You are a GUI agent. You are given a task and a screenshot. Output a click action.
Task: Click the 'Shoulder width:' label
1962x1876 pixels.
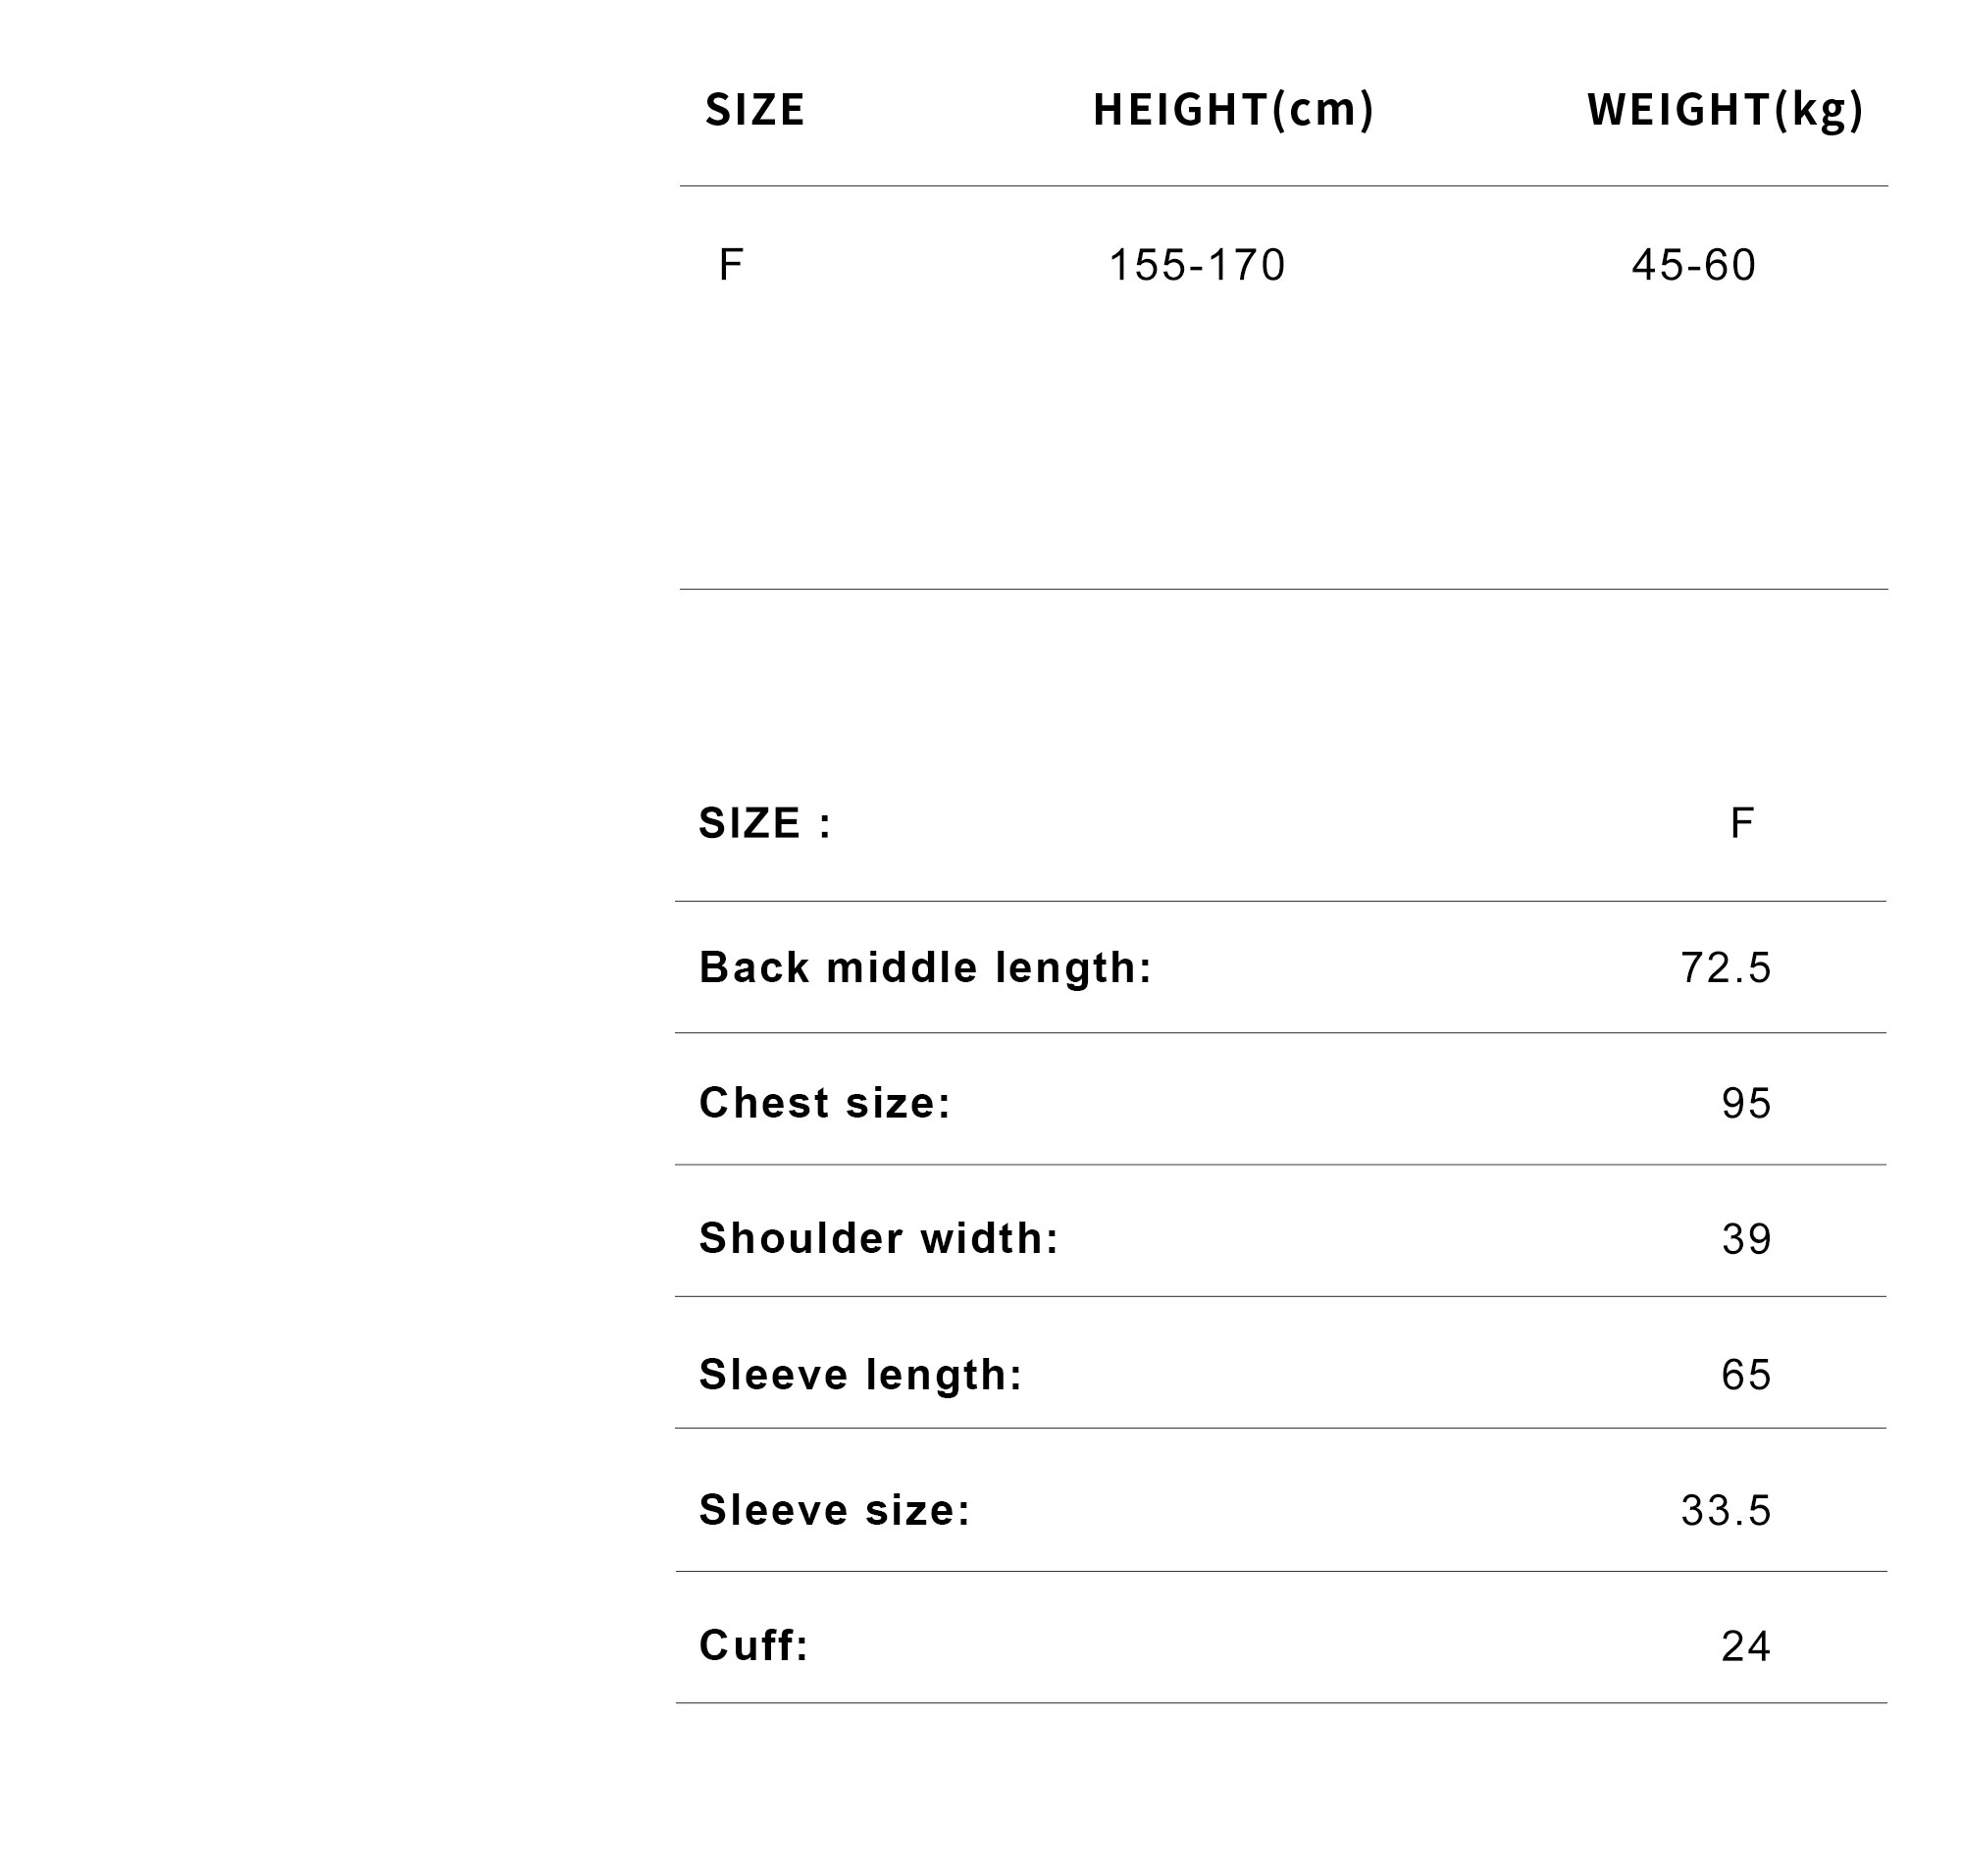click(879, 1239)
